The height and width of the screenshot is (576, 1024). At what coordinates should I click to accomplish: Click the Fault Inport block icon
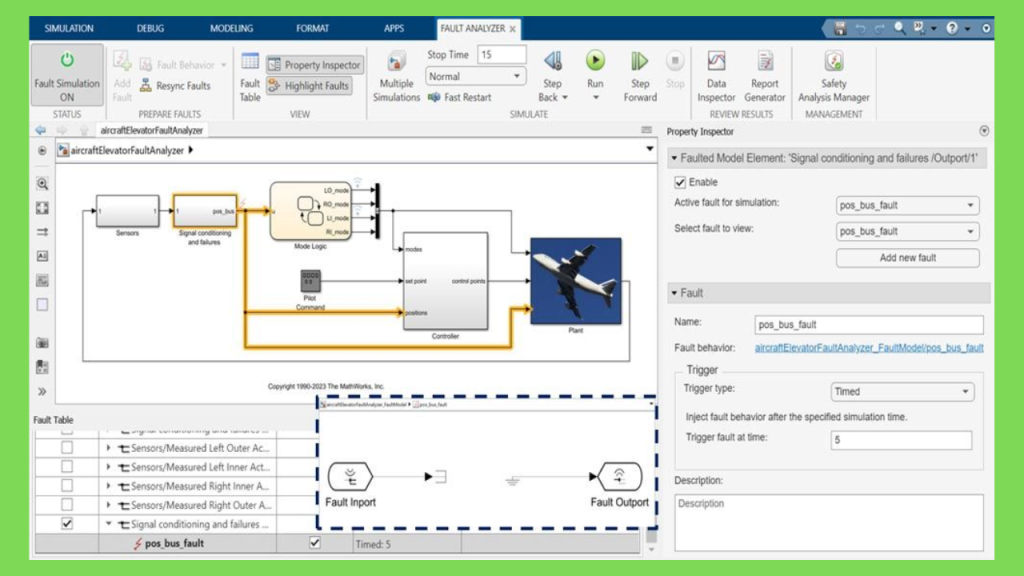pos(350,477)
